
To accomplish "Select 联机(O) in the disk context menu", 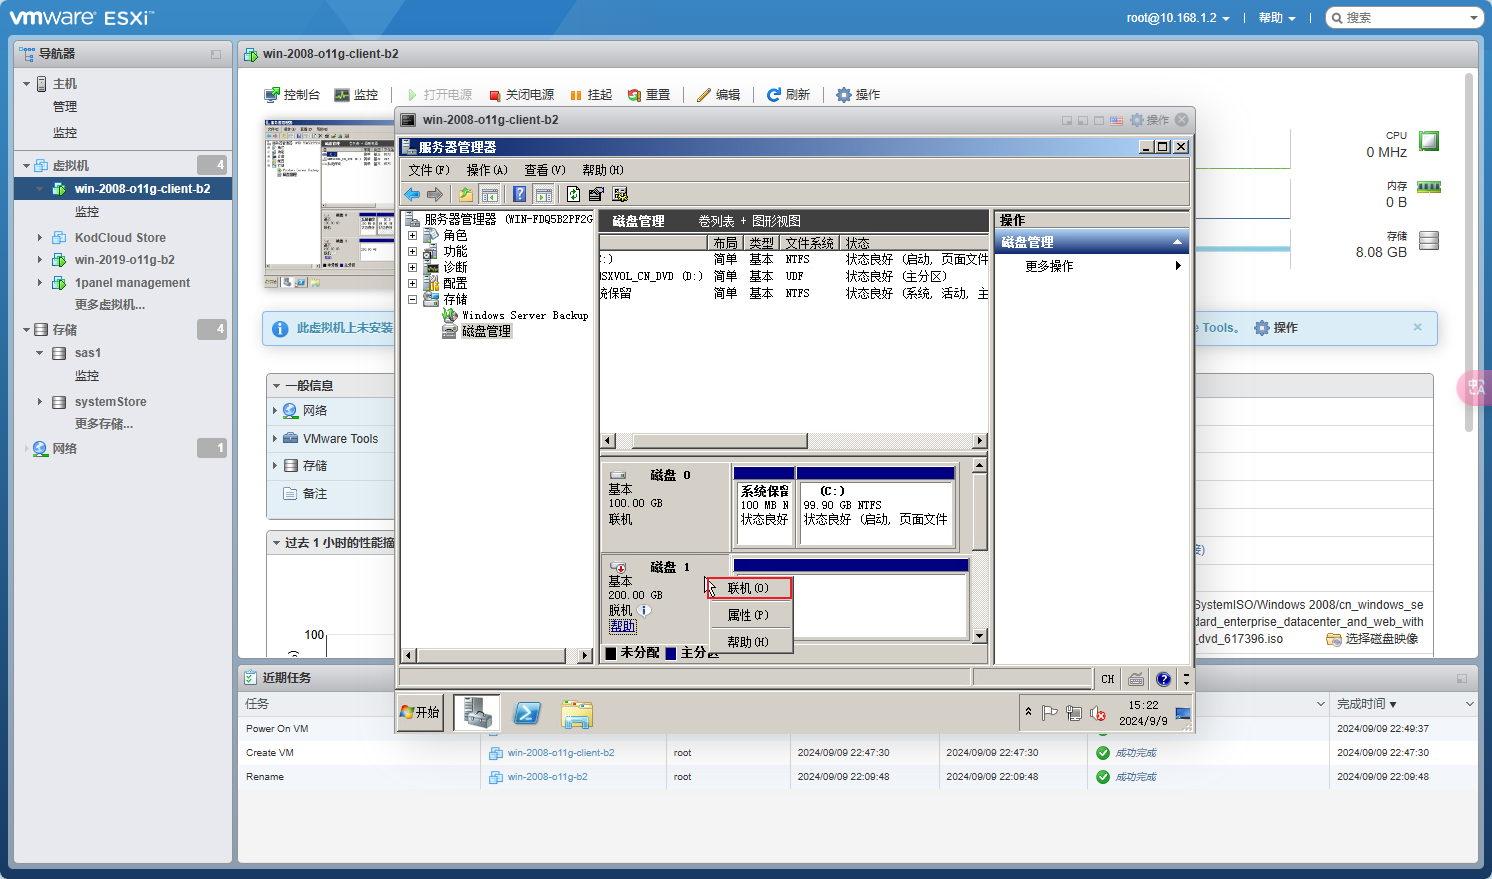I will [748, 588].
